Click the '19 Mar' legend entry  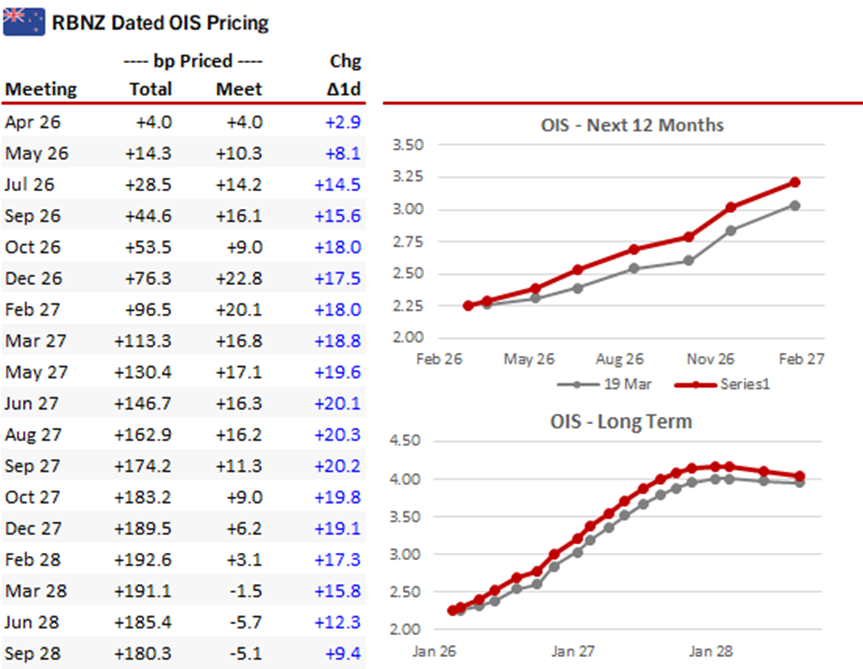[604, 384]
